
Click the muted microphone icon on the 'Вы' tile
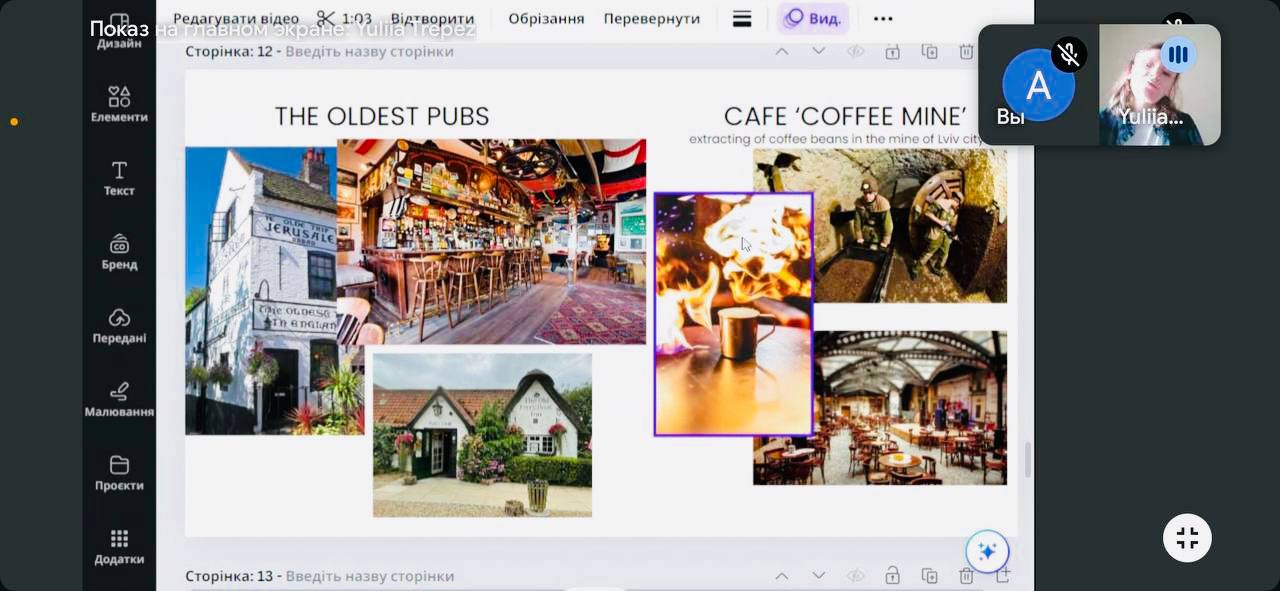(x=1068, y=54)
